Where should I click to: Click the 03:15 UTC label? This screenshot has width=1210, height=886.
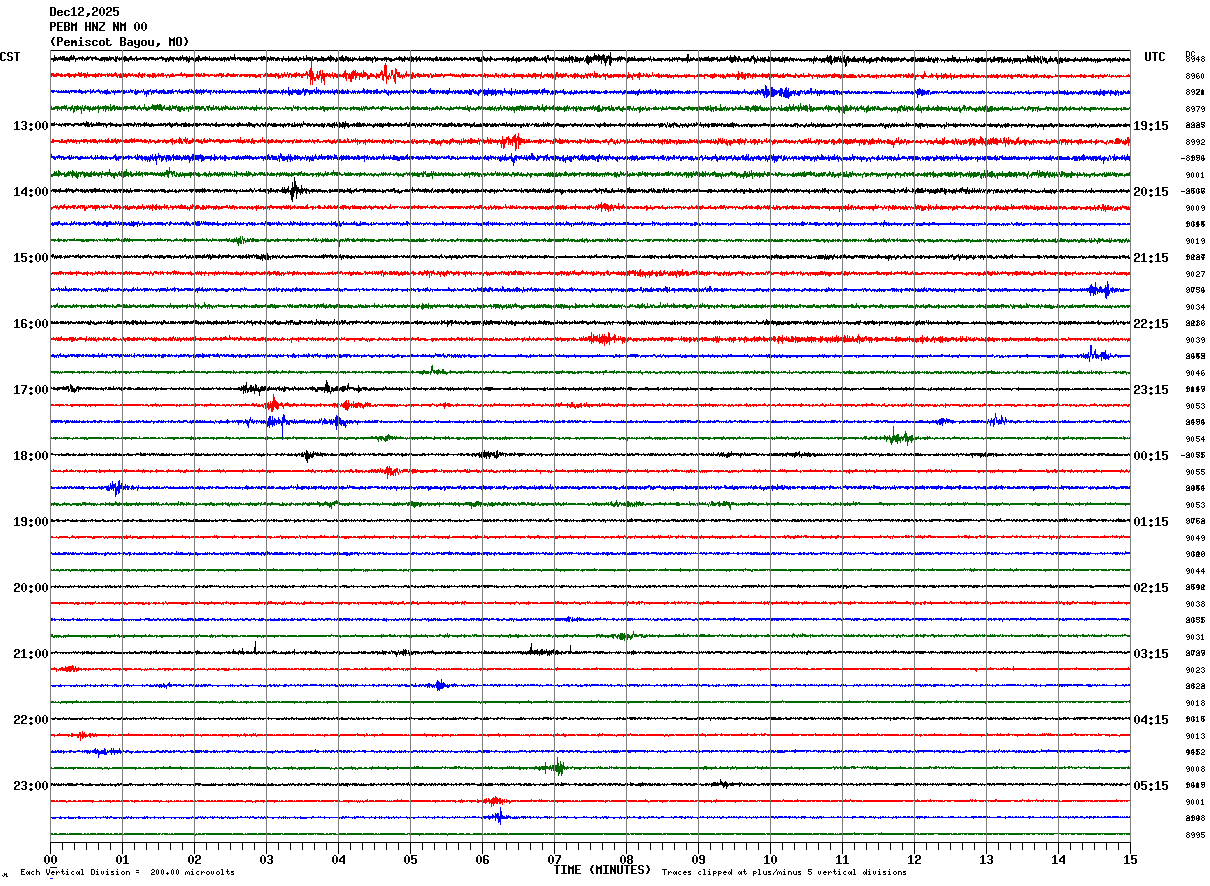coord(1151,654)
